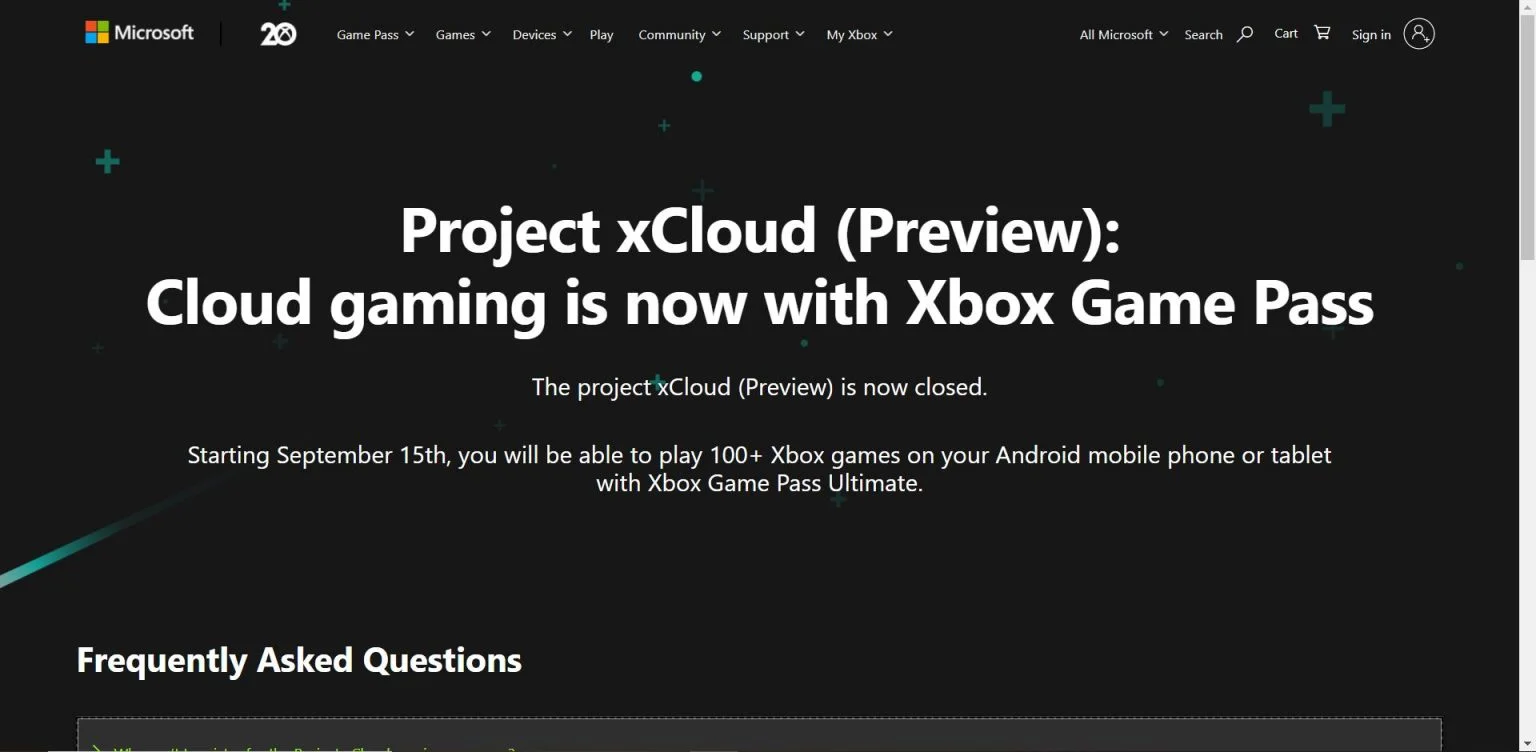Click the Microsoft logo icon
1536x752 pixels.
pyautogui.click(x=97, y=31)
